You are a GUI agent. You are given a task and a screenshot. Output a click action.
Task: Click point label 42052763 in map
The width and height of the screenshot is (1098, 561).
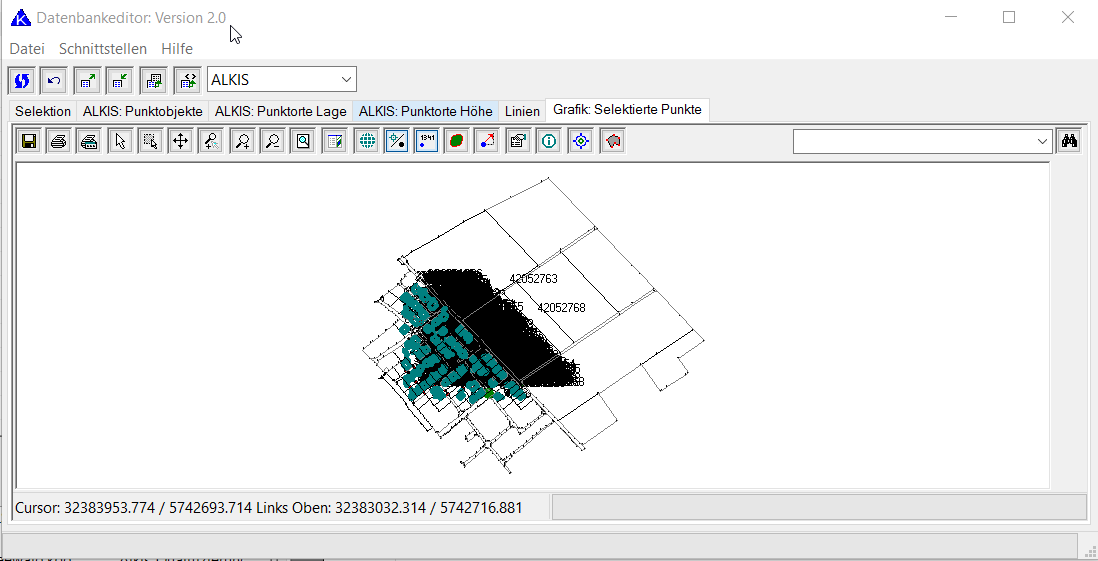click(x=534, y=279)
